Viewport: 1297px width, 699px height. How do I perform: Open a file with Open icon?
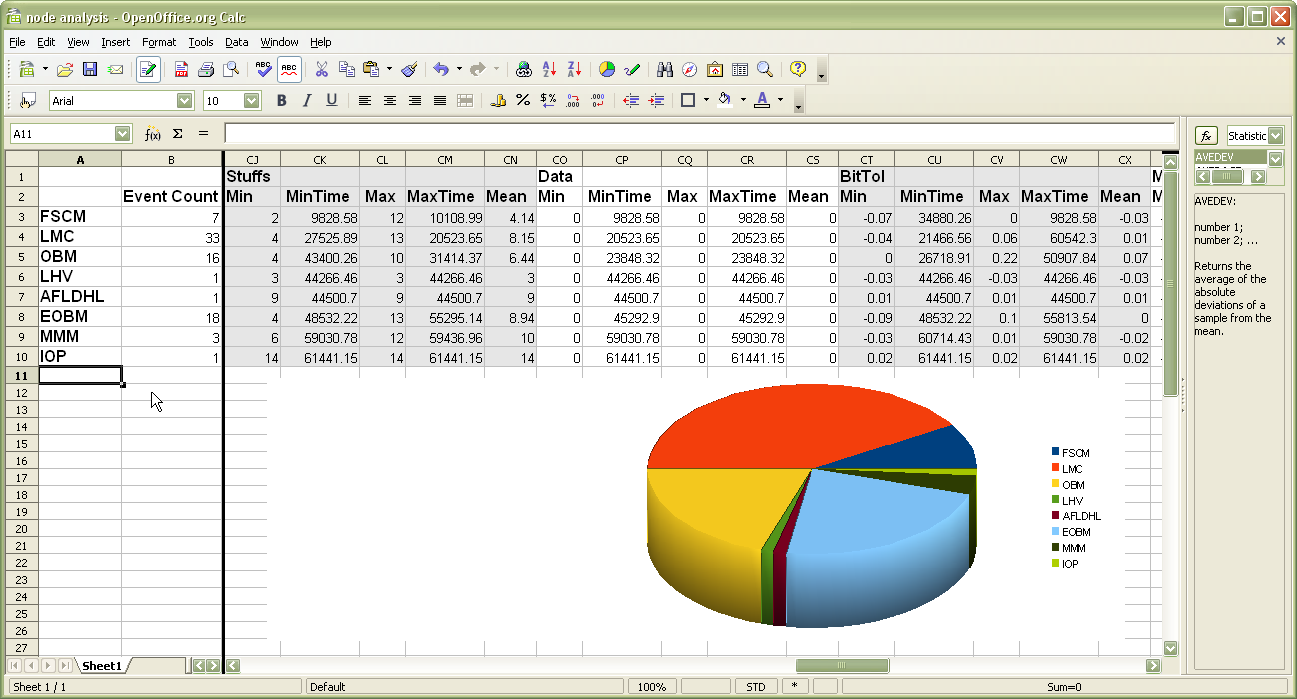65,69
